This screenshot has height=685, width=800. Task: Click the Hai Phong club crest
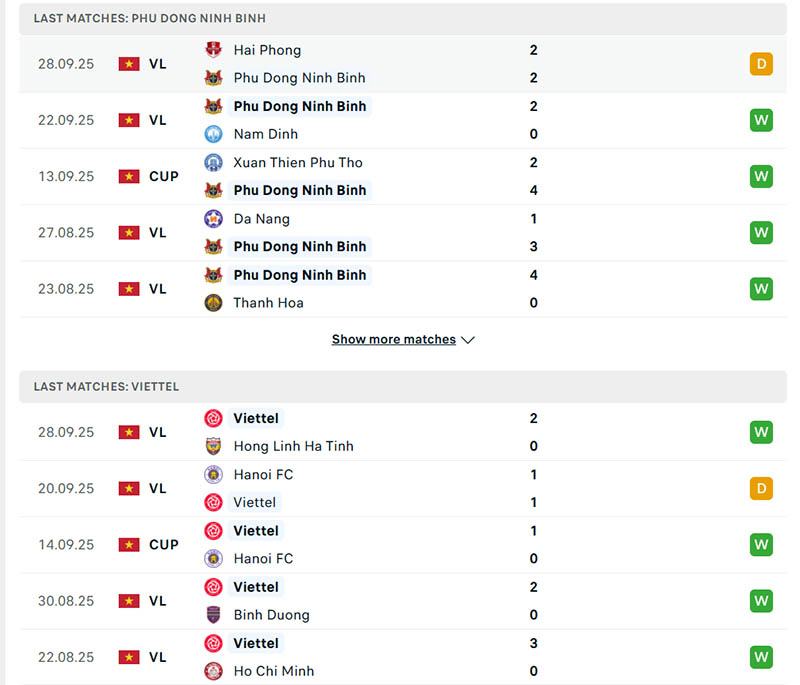[213, 50]
